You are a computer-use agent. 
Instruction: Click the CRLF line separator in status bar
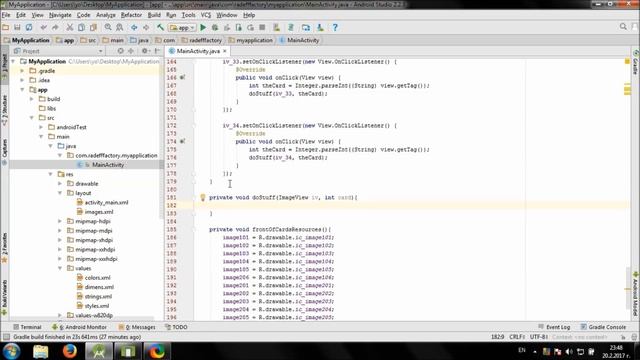517,337
